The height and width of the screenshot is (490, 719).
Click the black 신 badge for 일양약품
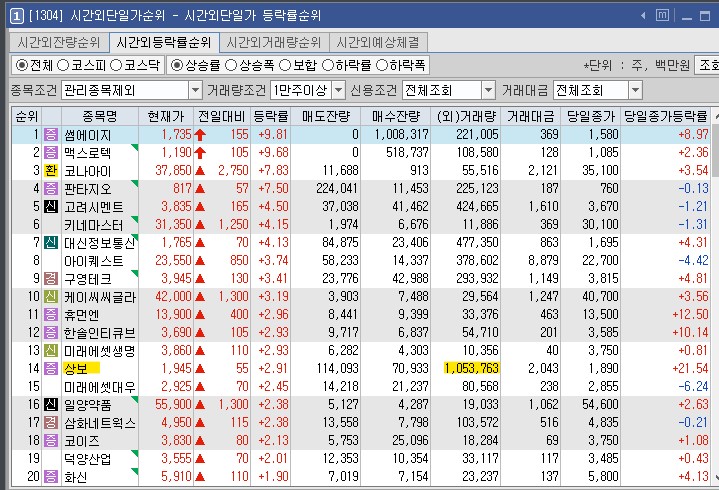coord(51,404)
